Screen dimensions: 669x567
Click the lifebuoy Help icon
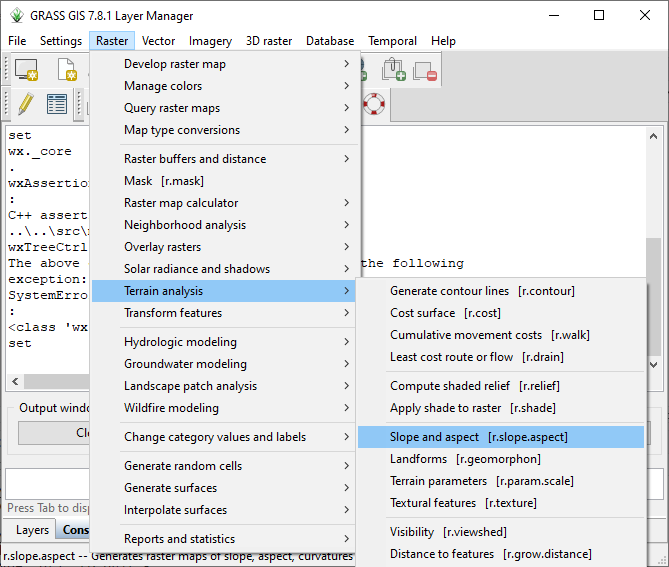coord(374,104)
